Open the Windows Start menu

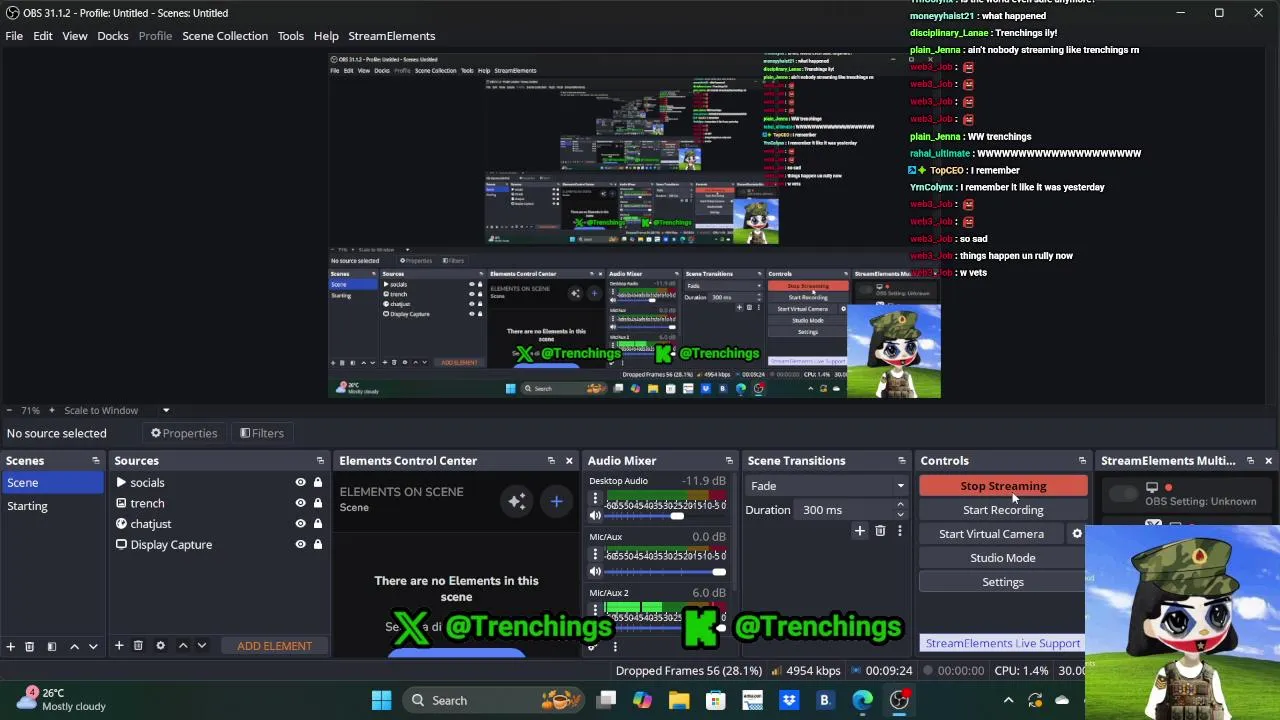[x=381, y=700]
